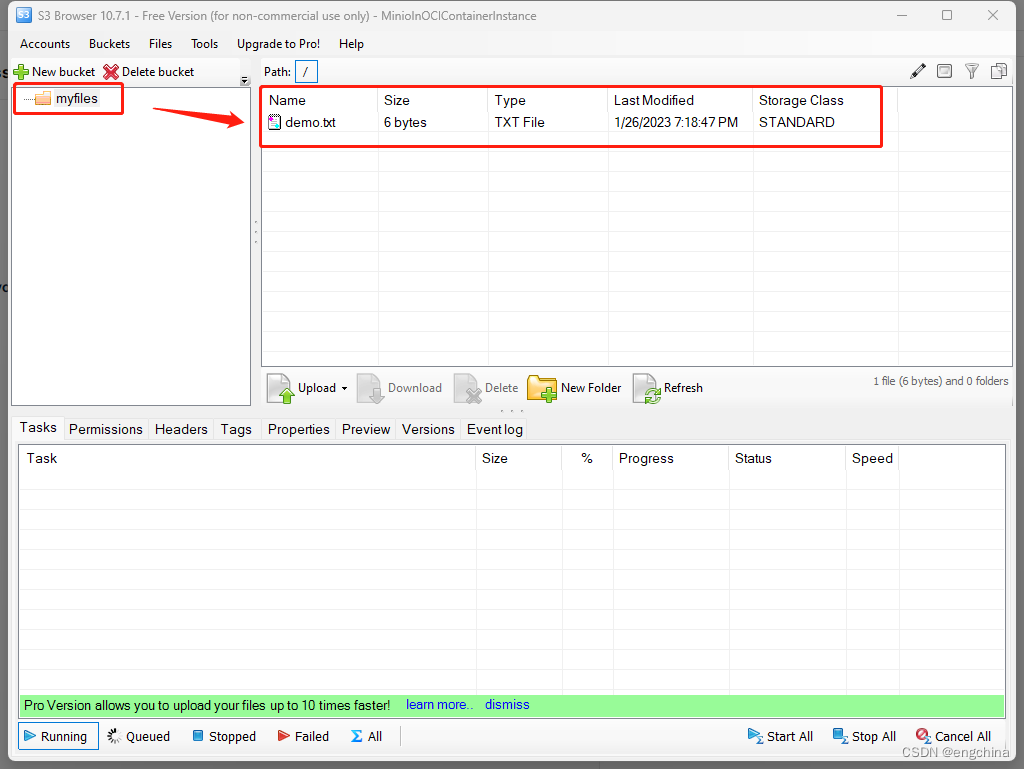Select the demo.txt file name
This screenshot has width=1024, height=769.
click(x=310, y=122)
